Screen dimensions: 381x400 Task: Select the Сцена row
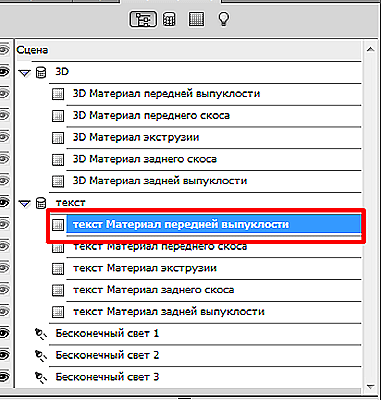coord(189,50)
